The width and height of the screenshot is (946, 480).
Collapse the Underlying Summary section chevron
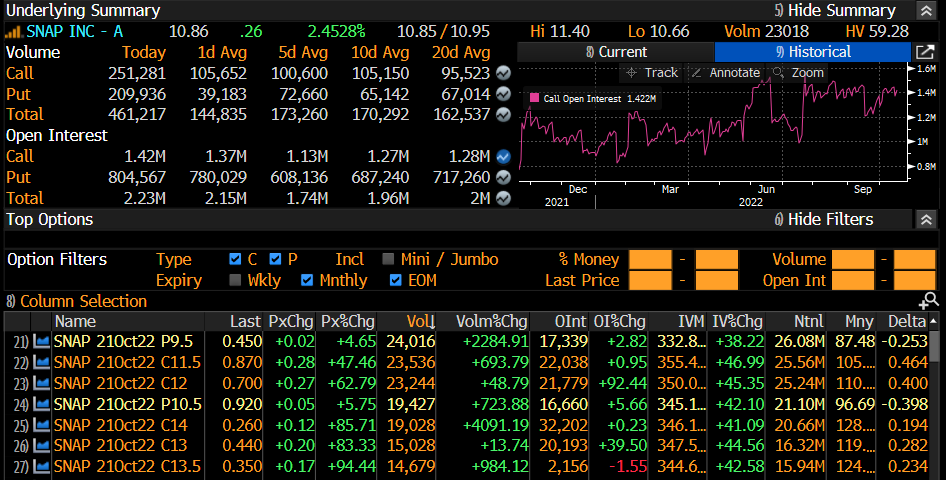click(x=926, y=10)
